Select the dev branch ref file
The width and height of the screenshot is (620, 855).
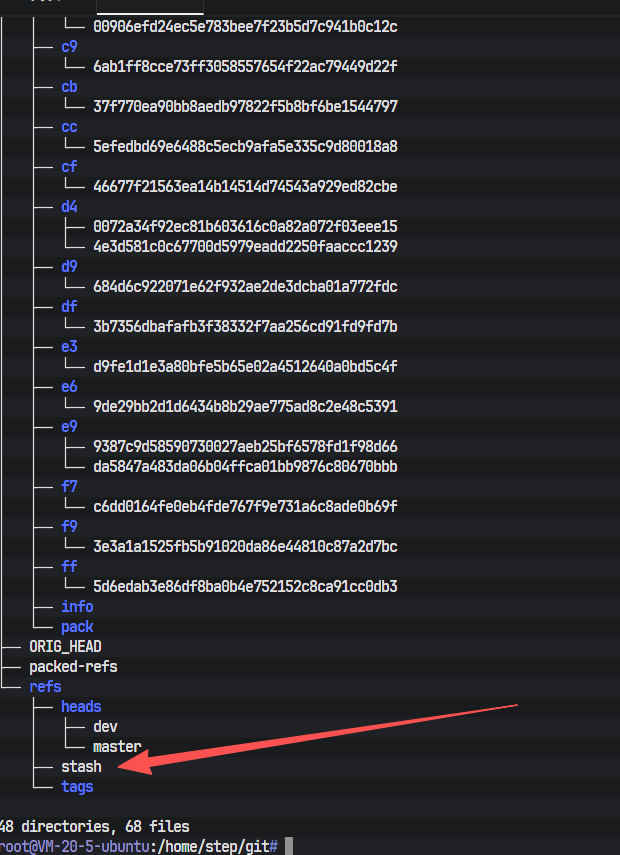tap(105, 727)
